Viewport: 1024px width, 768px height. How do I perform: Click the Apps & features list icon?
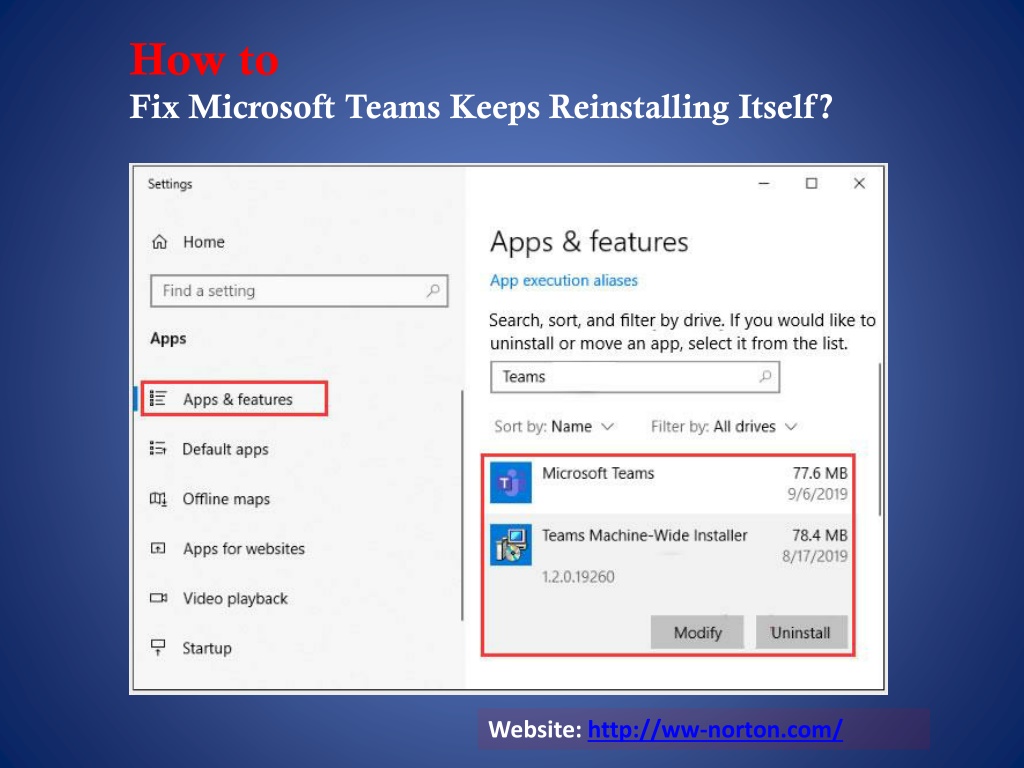point(158,398)
